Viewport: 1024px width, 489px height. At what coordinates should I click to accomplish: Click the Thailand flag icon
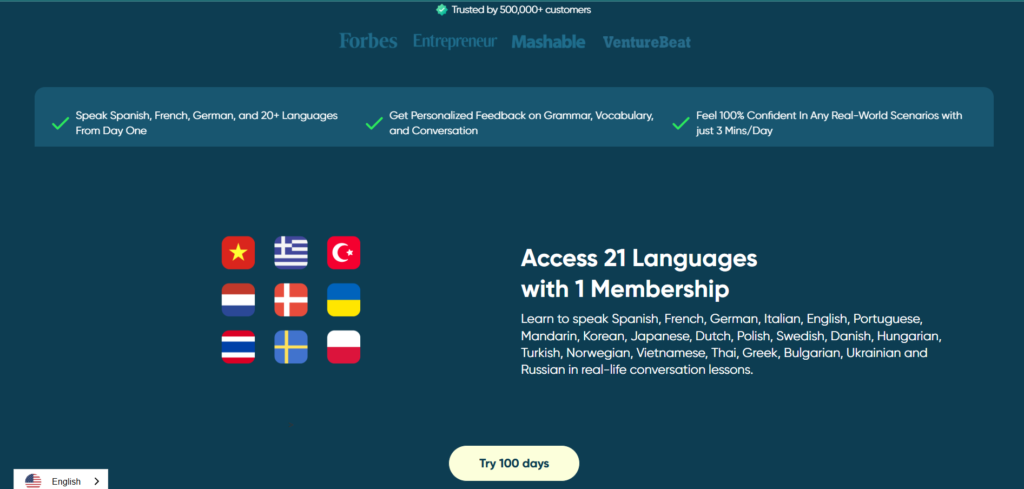[238, 347]
